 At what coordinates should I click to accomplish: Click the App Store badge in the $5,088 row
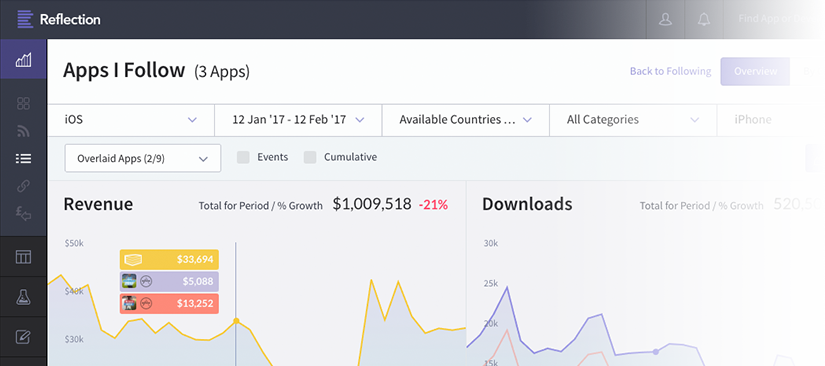(146, 281)
